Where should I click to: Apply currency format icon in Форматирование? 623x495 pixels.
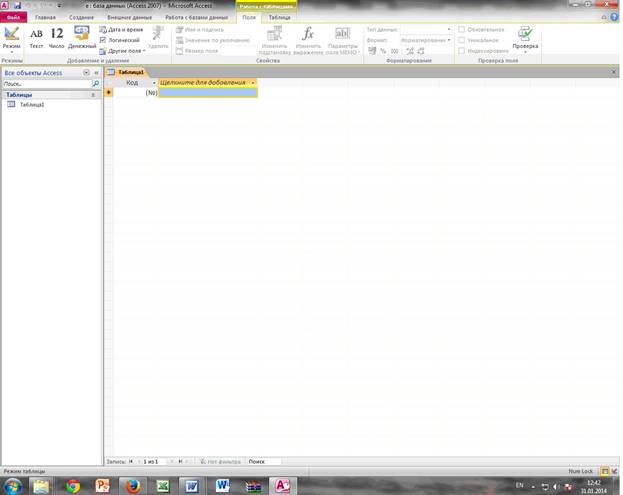coord(372,51)
